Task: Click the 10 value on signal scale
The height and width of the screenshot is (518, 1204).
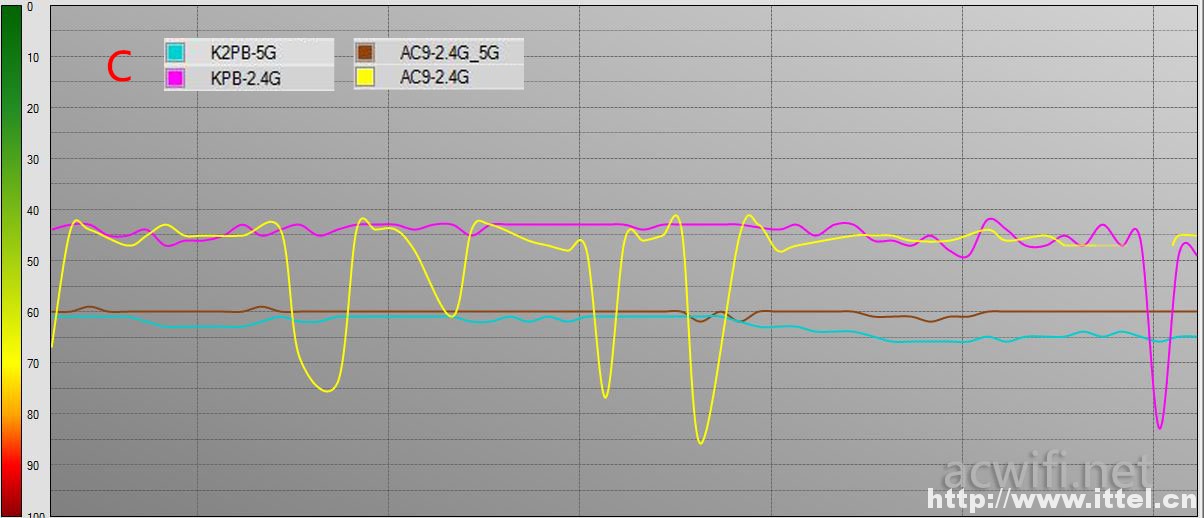Action: (x=33, y=57)
